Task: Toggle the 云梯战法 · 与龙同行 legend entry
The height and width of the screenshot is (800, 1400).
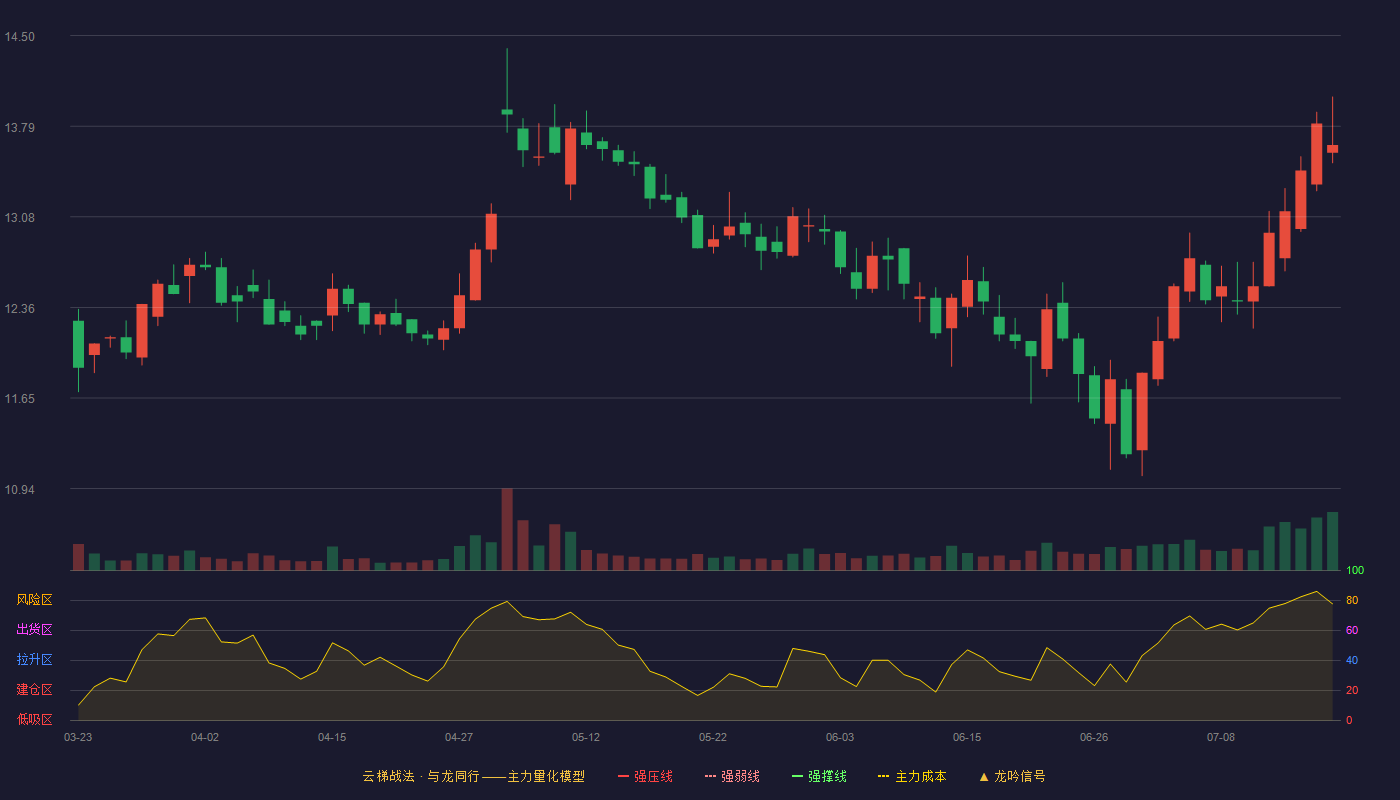Action: point(473,776)
